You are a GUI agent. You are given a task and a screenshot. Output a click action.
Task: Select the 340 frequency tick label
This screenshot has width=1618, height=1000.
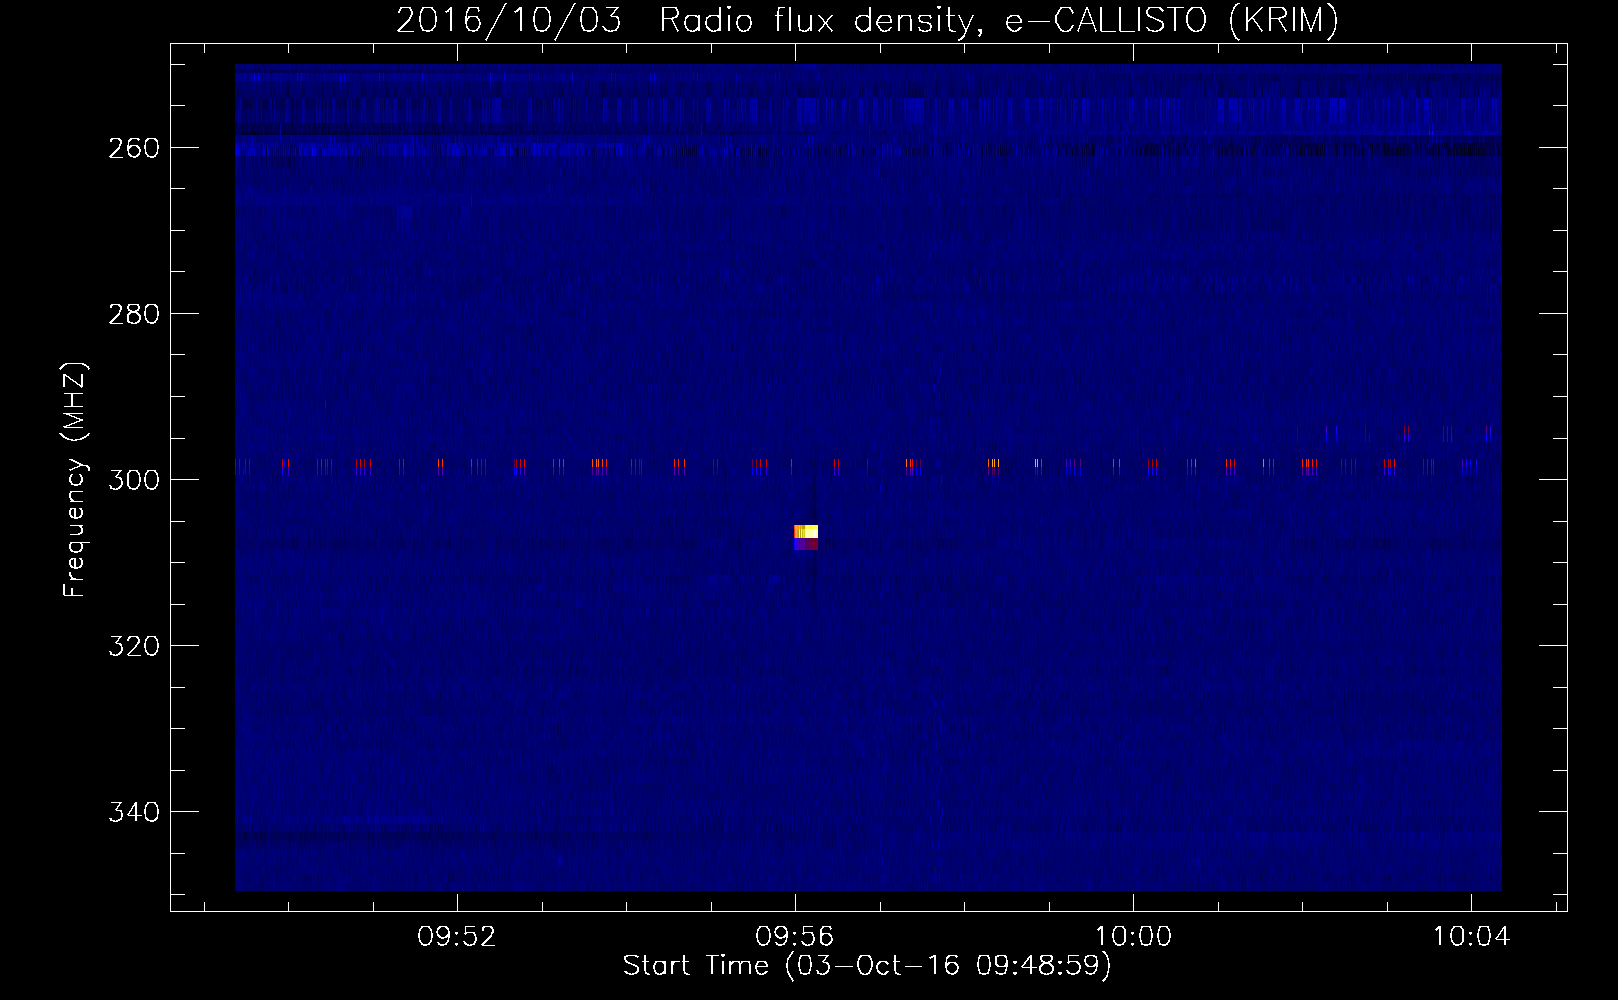(x=133, y=812)
